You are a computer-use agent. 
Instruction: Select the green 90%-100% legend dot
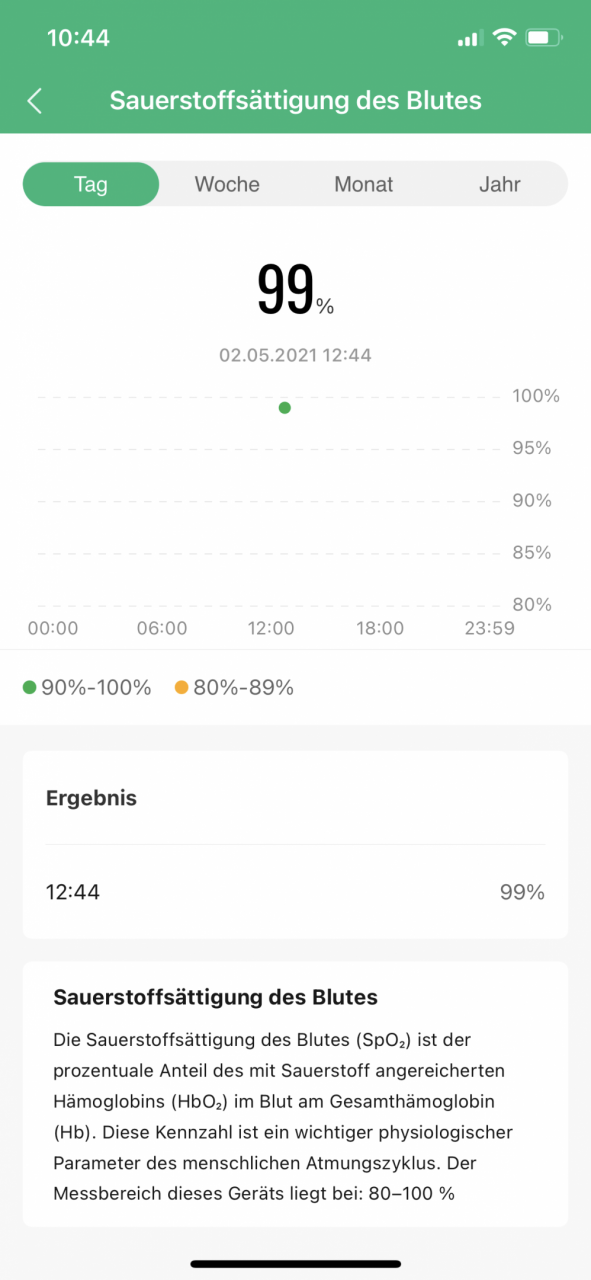[29, 687]
